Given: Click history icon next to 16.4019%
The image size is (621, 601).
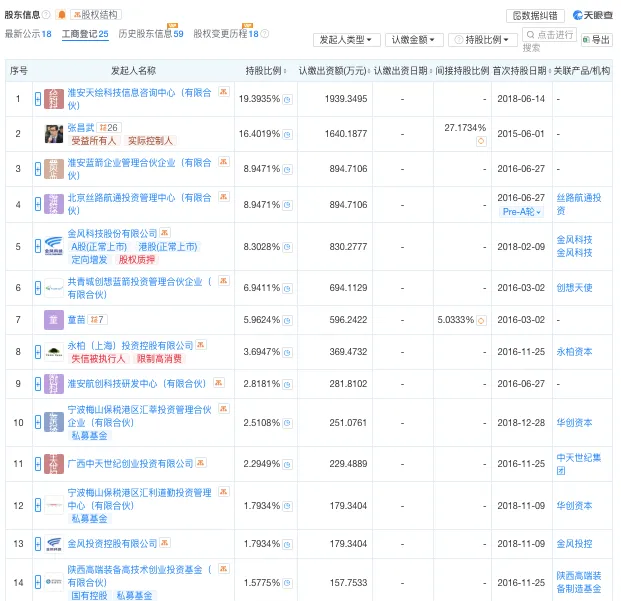Looking at the screenshot, I should 288,135.
